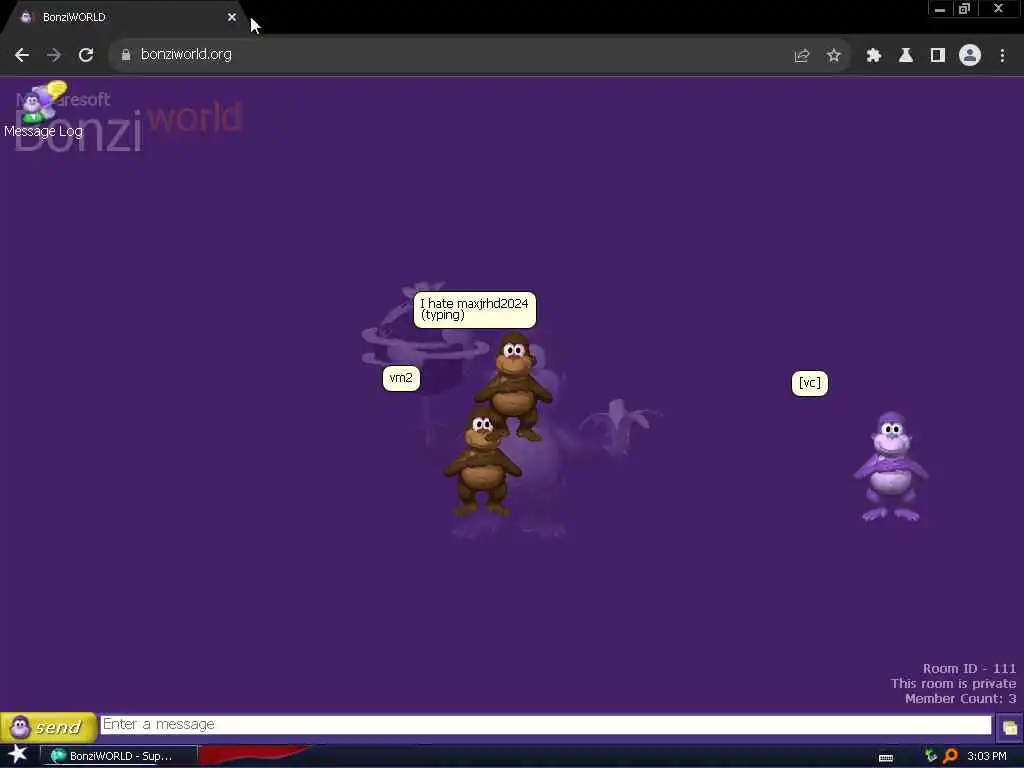Screen dimensions: 1024x768
Task: Send the chat message with send button
Action: [x=48, y=727]
